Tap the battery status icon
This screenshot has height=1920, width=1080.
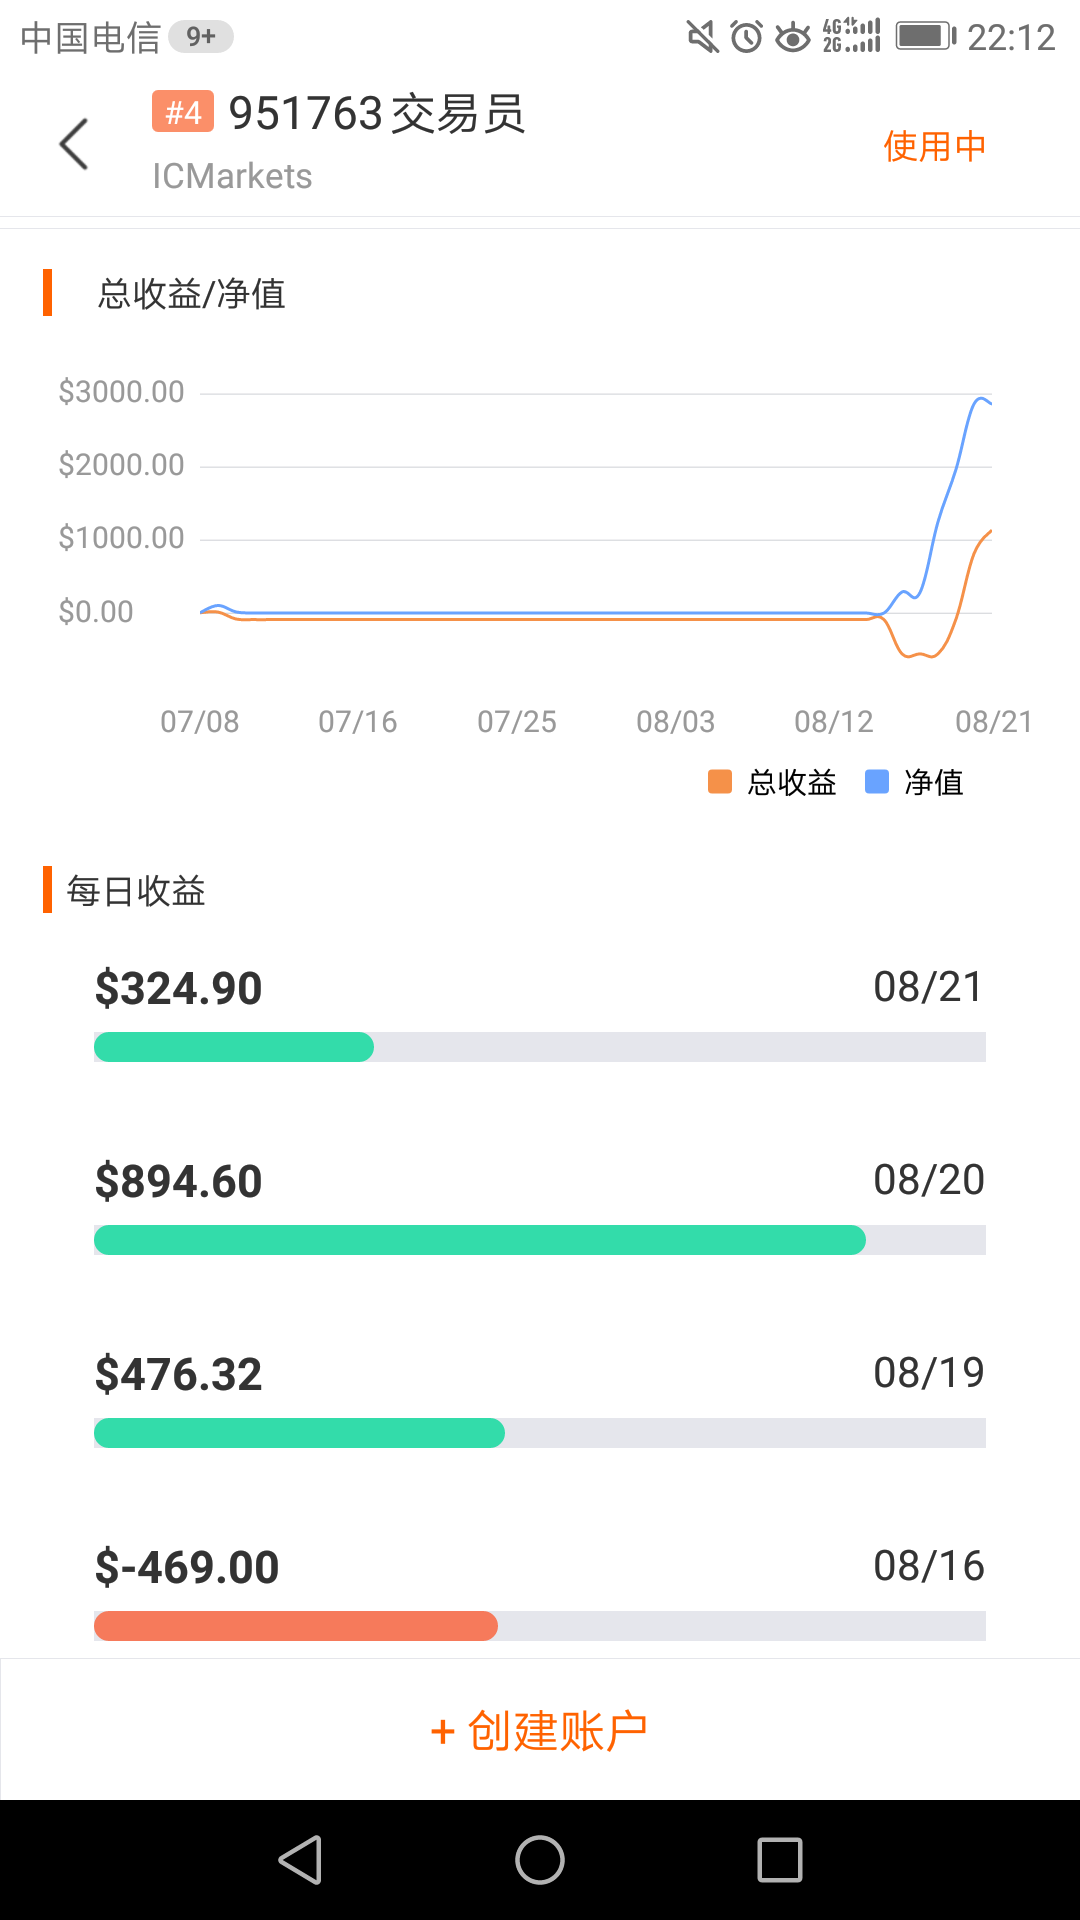(925, 37)
